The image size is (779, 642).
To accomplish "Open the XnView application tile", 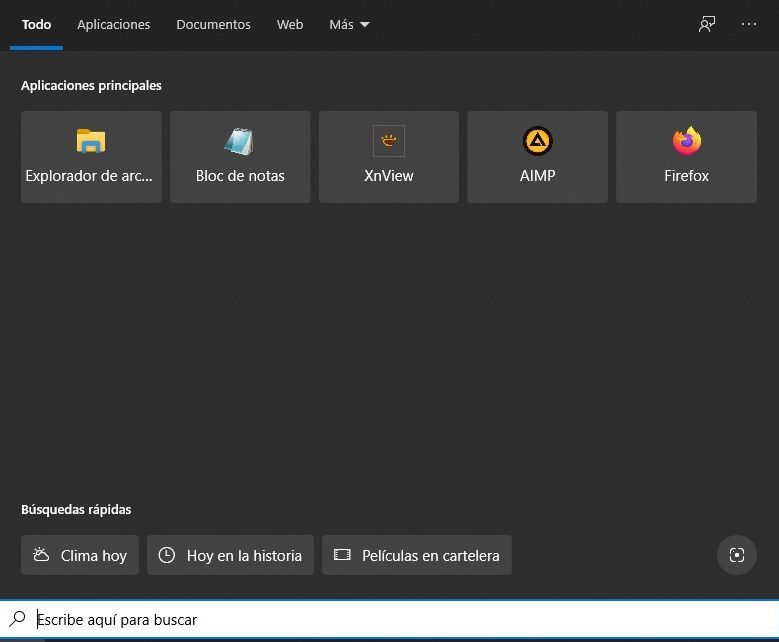I will coord(389,157).
